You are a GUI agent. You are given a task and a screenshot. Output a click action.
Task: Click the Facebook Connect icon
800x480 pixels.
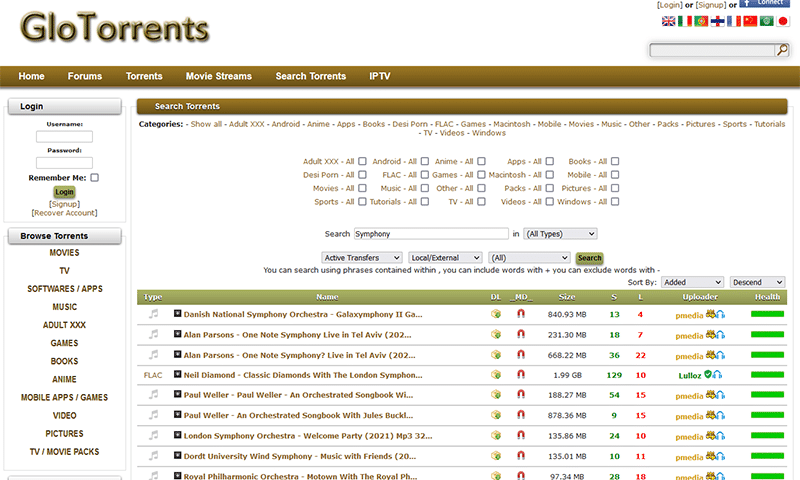(764, 3)
